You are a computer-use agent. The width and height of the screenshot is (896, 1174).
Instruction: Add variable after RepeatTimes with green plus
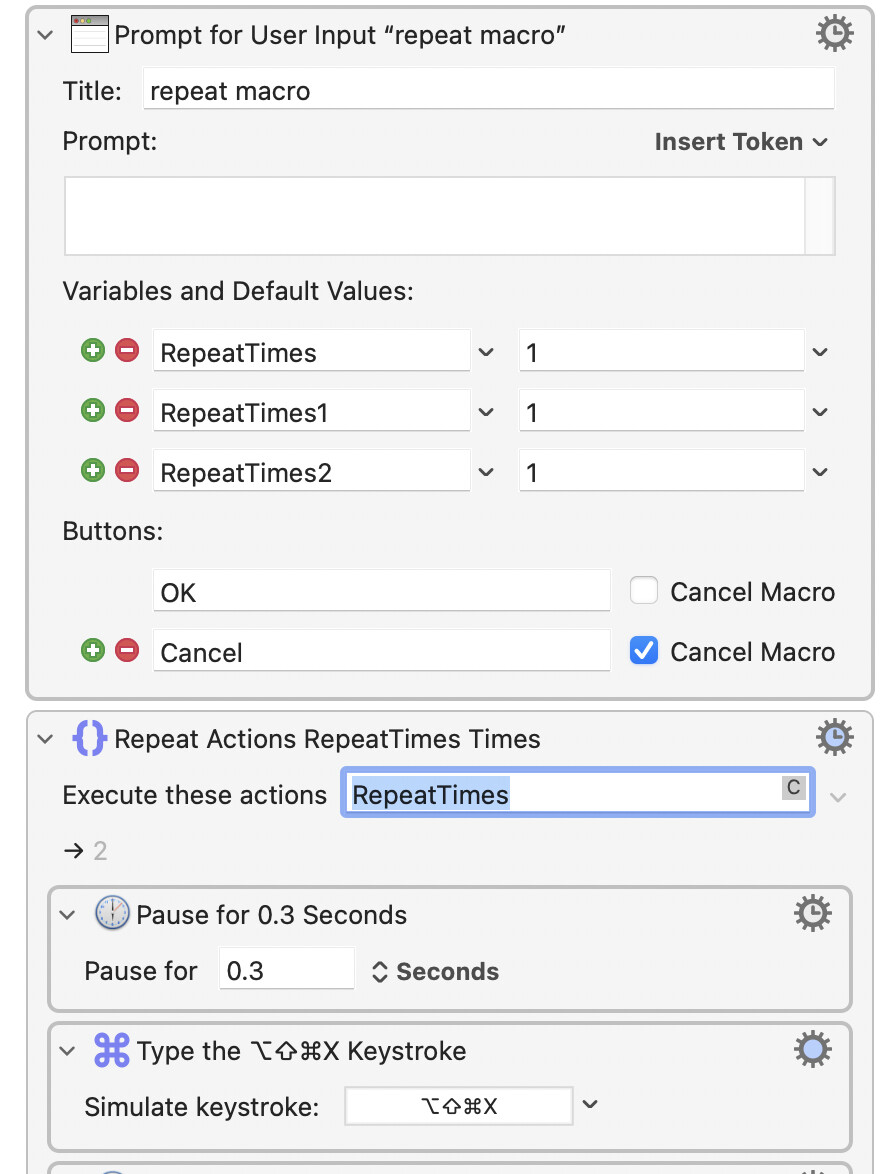click(93, 350)
